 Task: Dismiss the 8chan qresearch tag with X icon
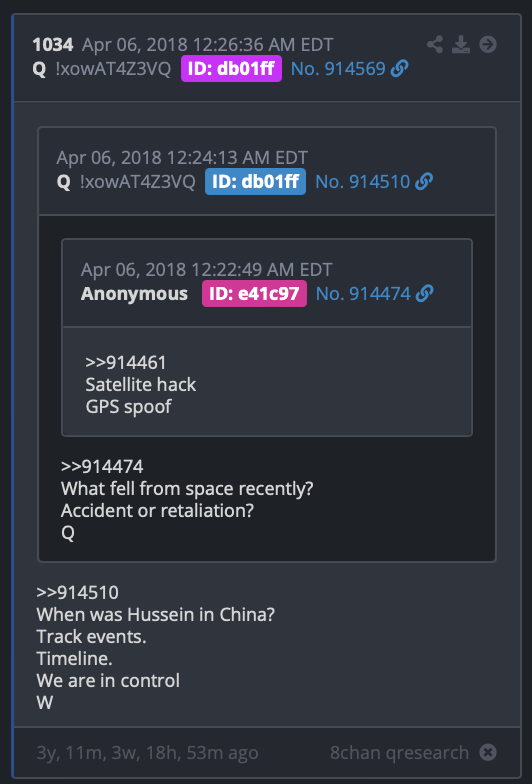[488, 752]
